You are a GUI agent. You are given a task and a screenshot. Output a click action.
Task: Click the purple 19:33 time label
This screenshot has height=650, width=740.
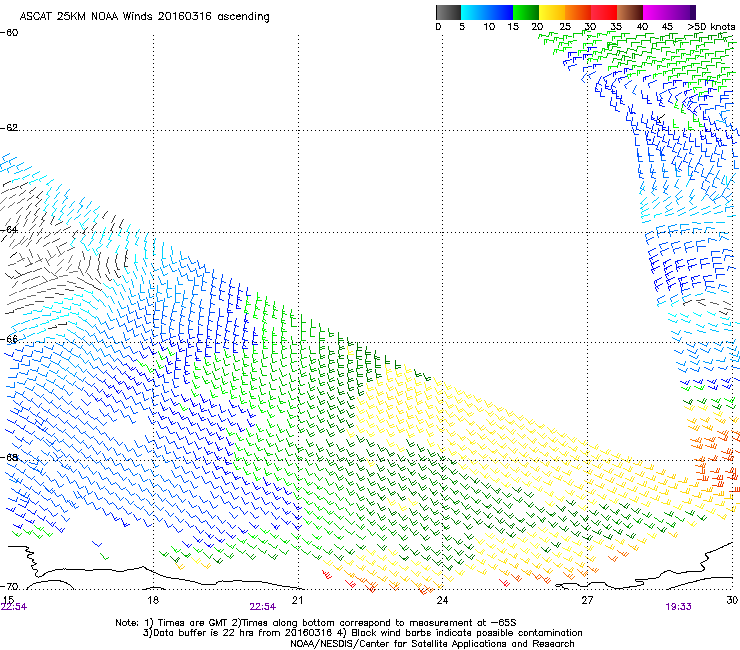[x=679, y=607]
